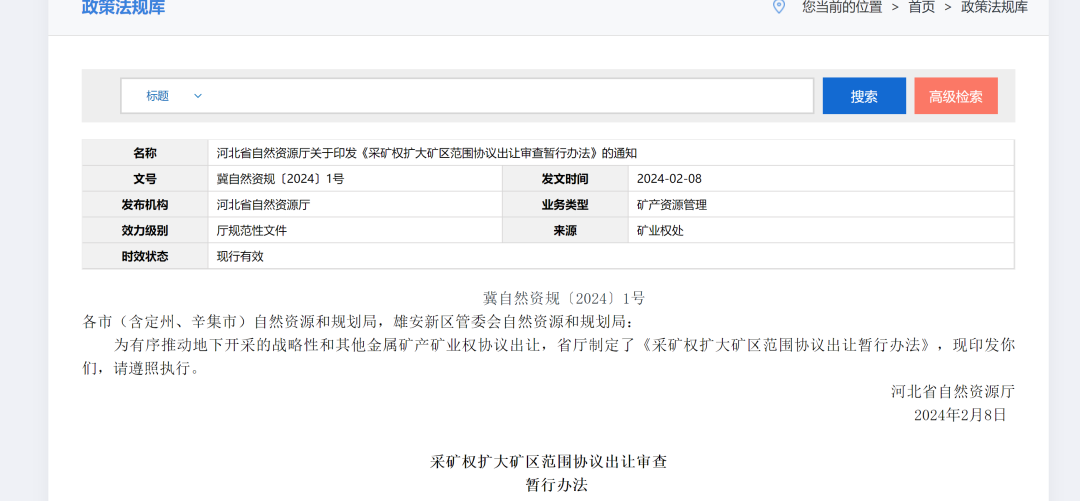Click the 发文时间 value 2024-02-08
The height and width of the screenshot is (501, 1080).
coord(669,179)
